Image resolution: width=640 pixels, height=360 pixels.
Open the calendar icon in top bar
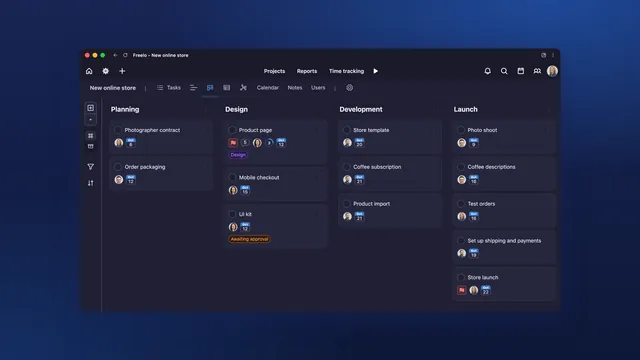tap(520, 71)
